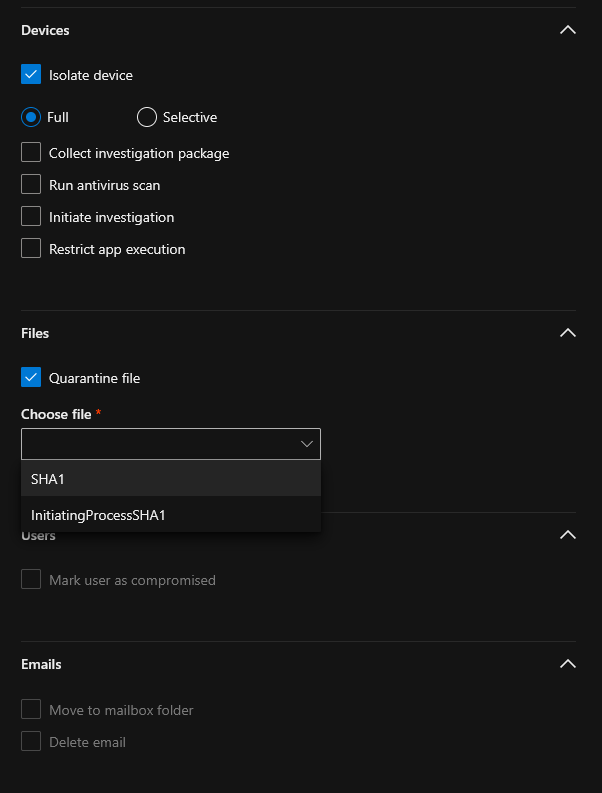This screenshot has height=793, width=602.
Task: Check Mark user as compromised
Action: point(31,580)
